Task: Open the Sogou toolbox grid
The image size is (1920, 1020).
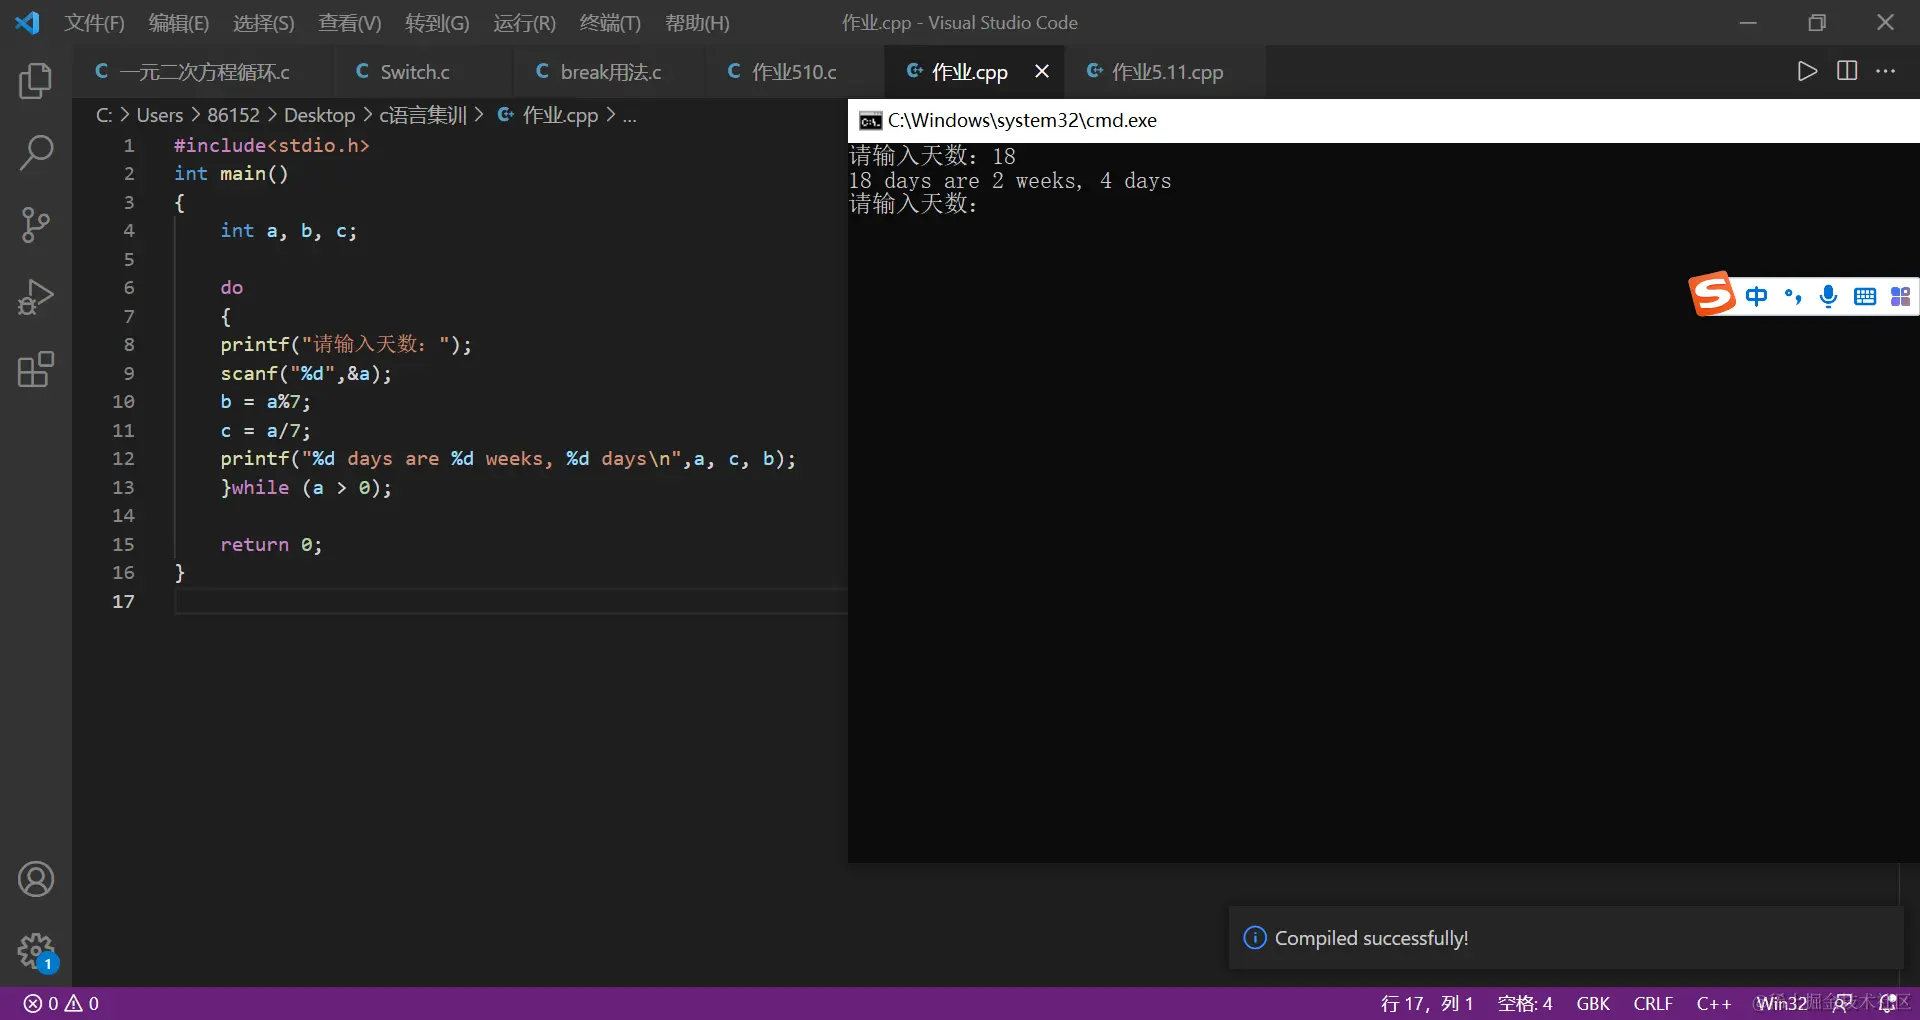Action: pos(1900,296)
